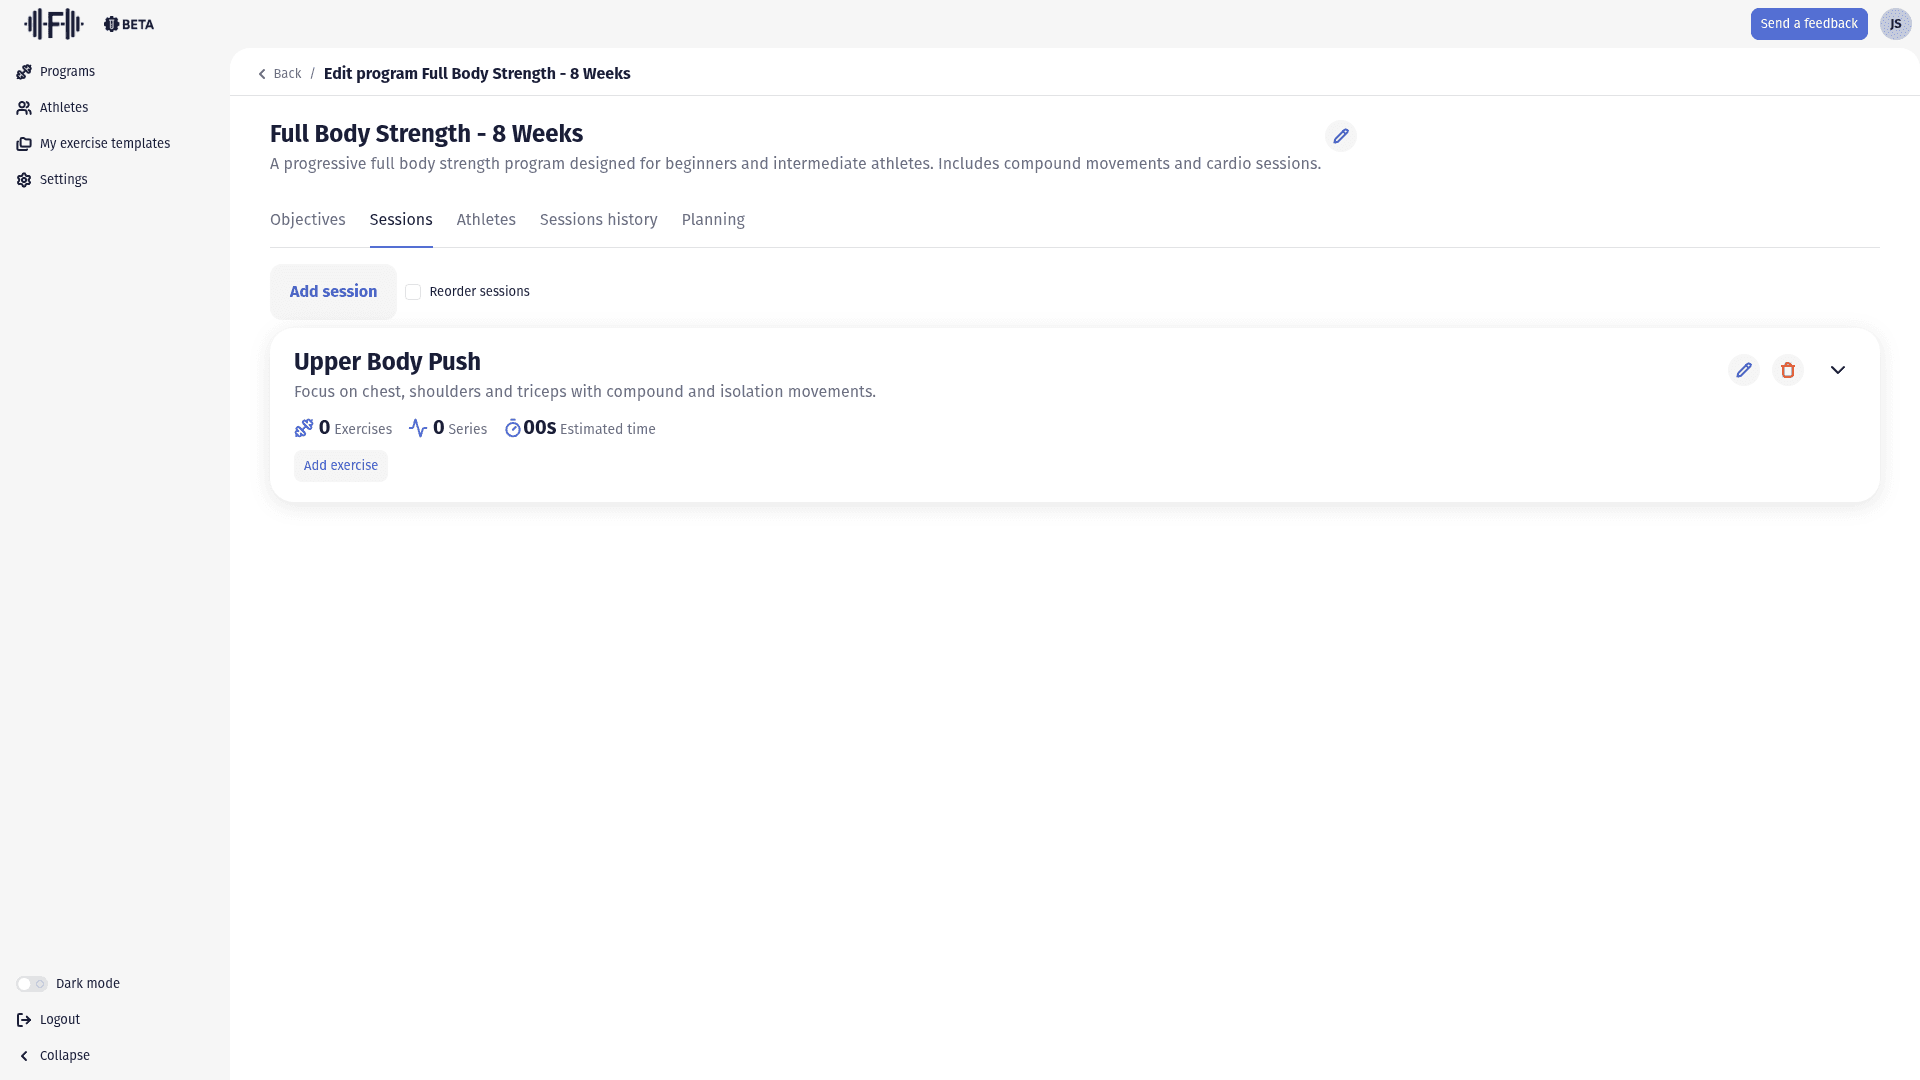Enable the Reorder sessions checkbox

413,292
